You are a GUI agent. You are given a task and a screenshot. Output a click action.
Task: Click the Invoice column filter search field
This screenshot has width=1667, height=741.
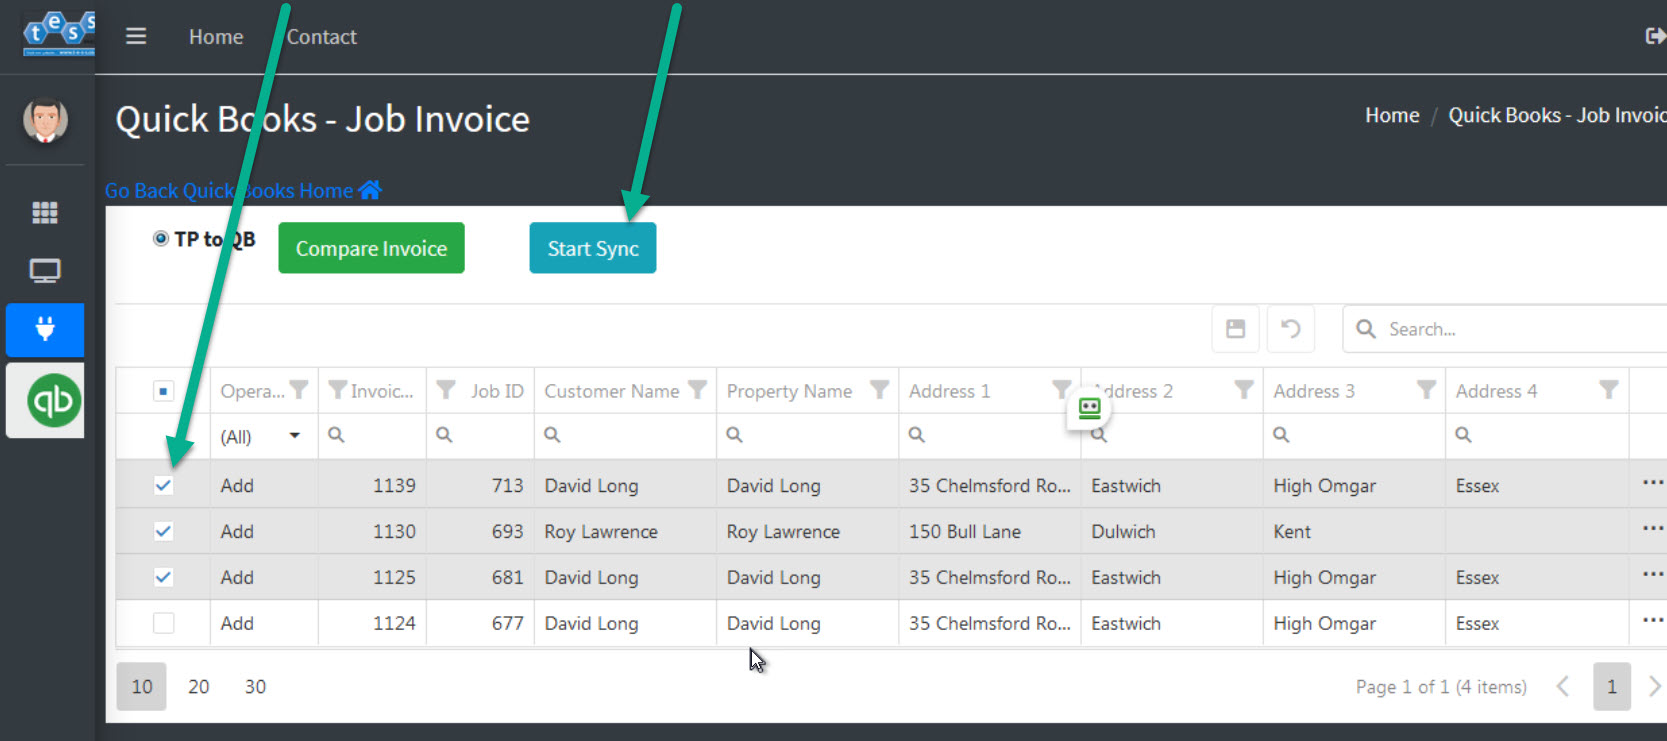(372, 436)
